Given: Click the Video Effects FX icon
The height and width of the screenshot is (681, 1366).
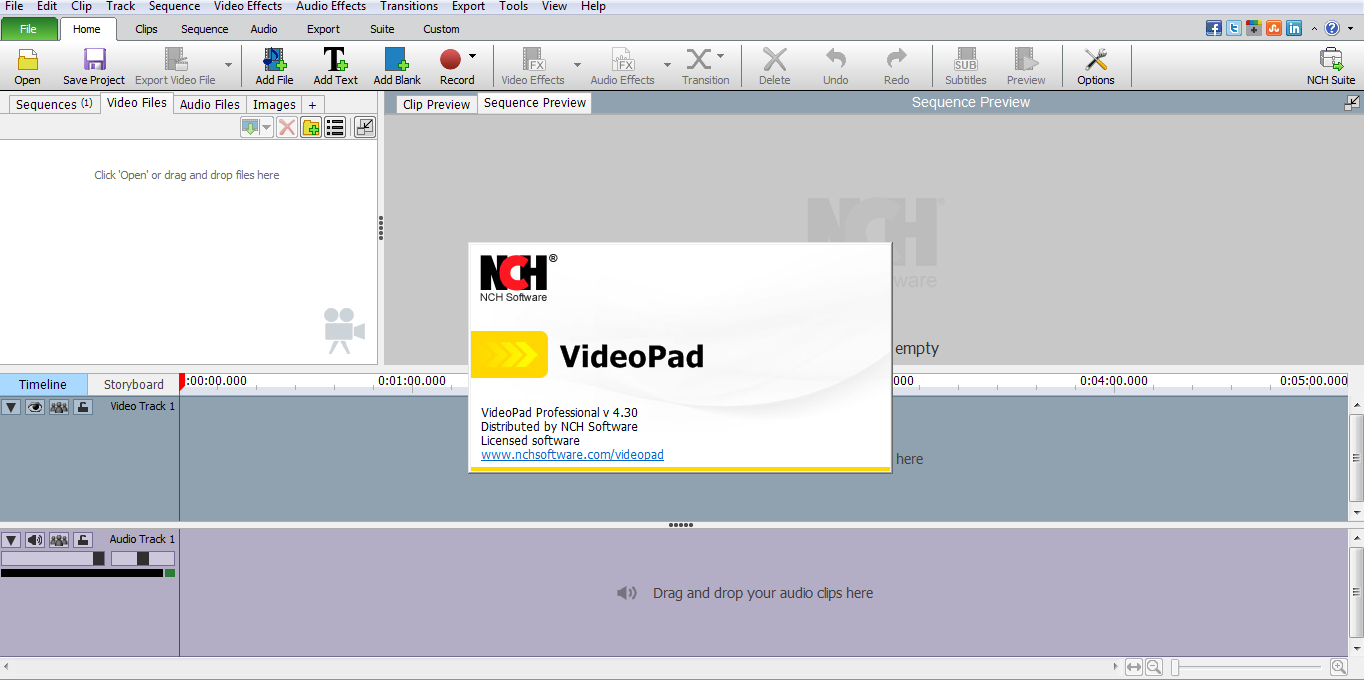Looking at the screenshot, I should pyautogui.click(x=533, y=60).
